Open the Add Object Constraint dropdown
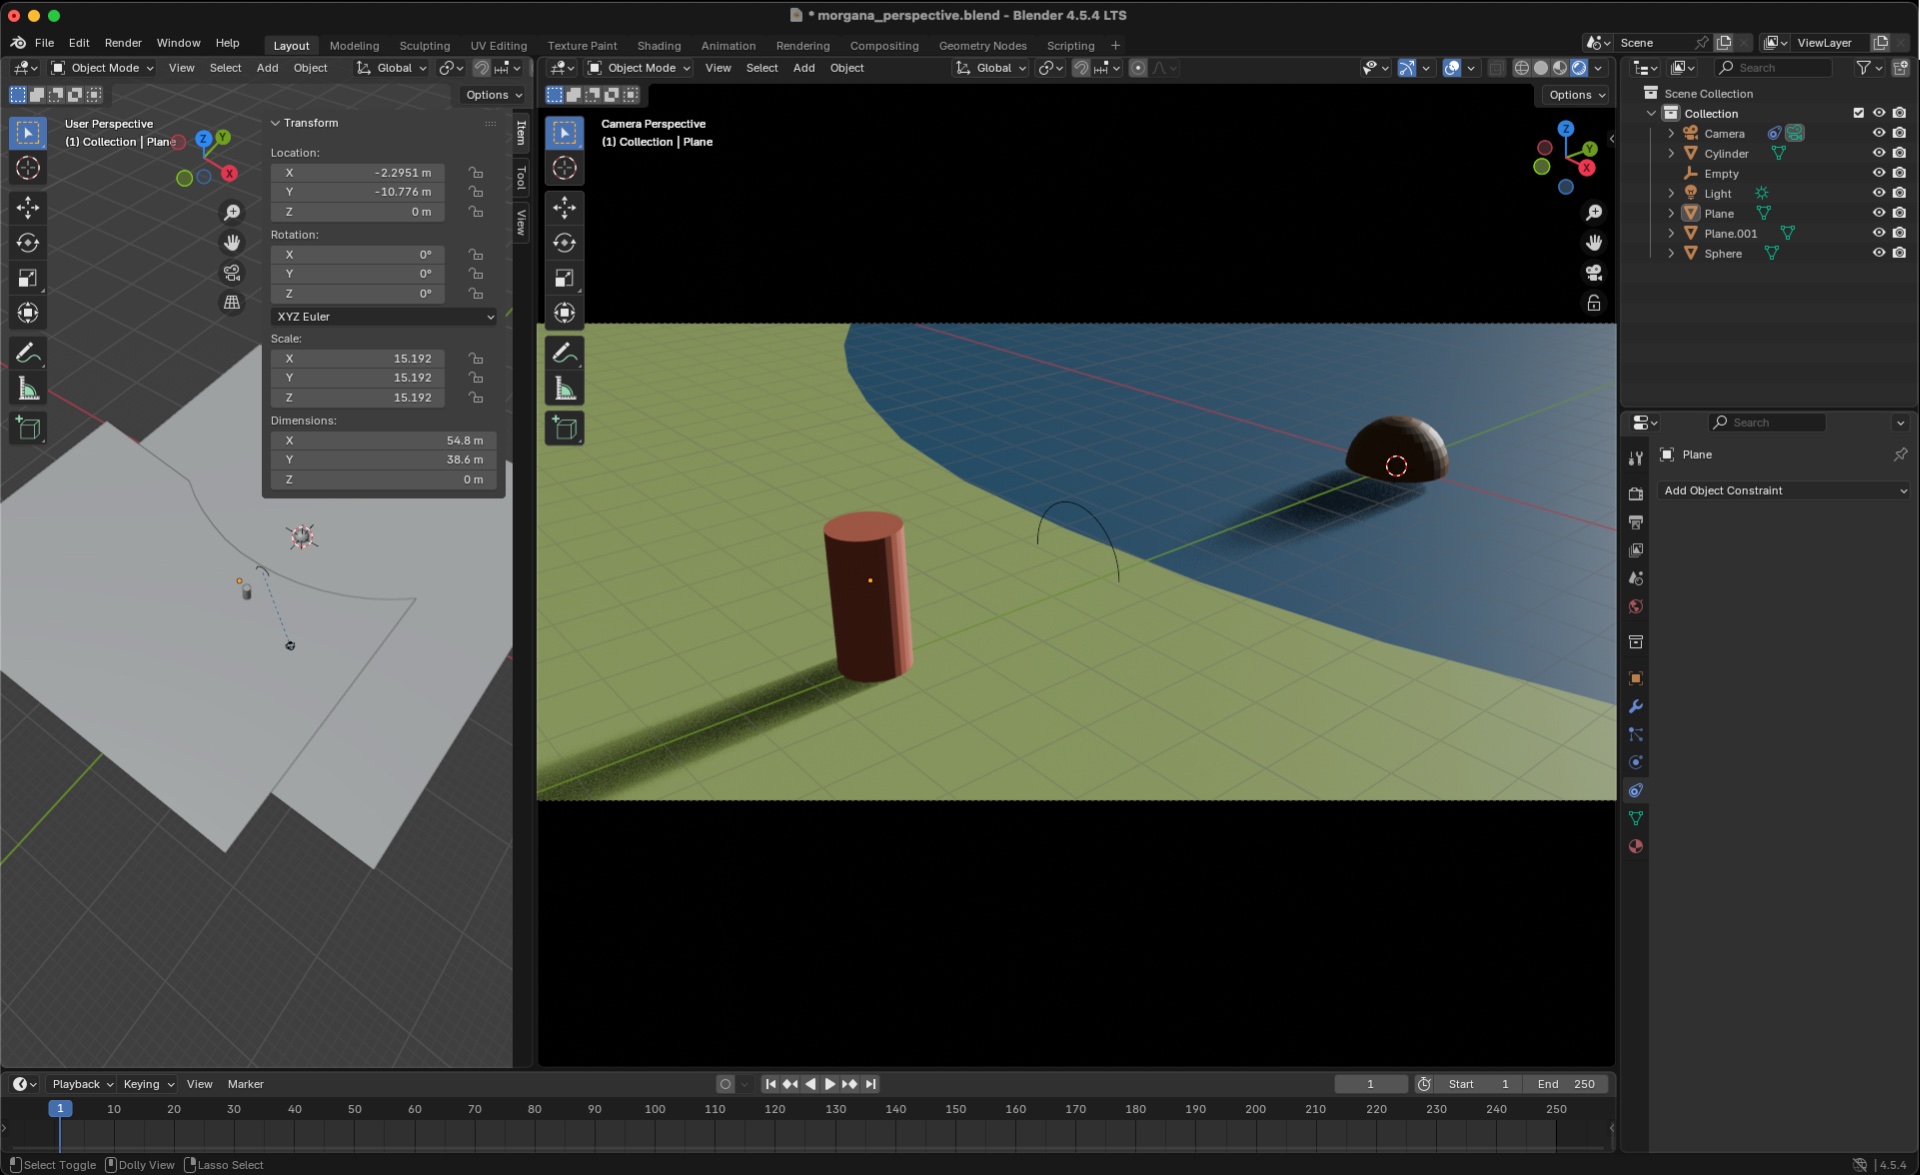 tap(1784, 491)
